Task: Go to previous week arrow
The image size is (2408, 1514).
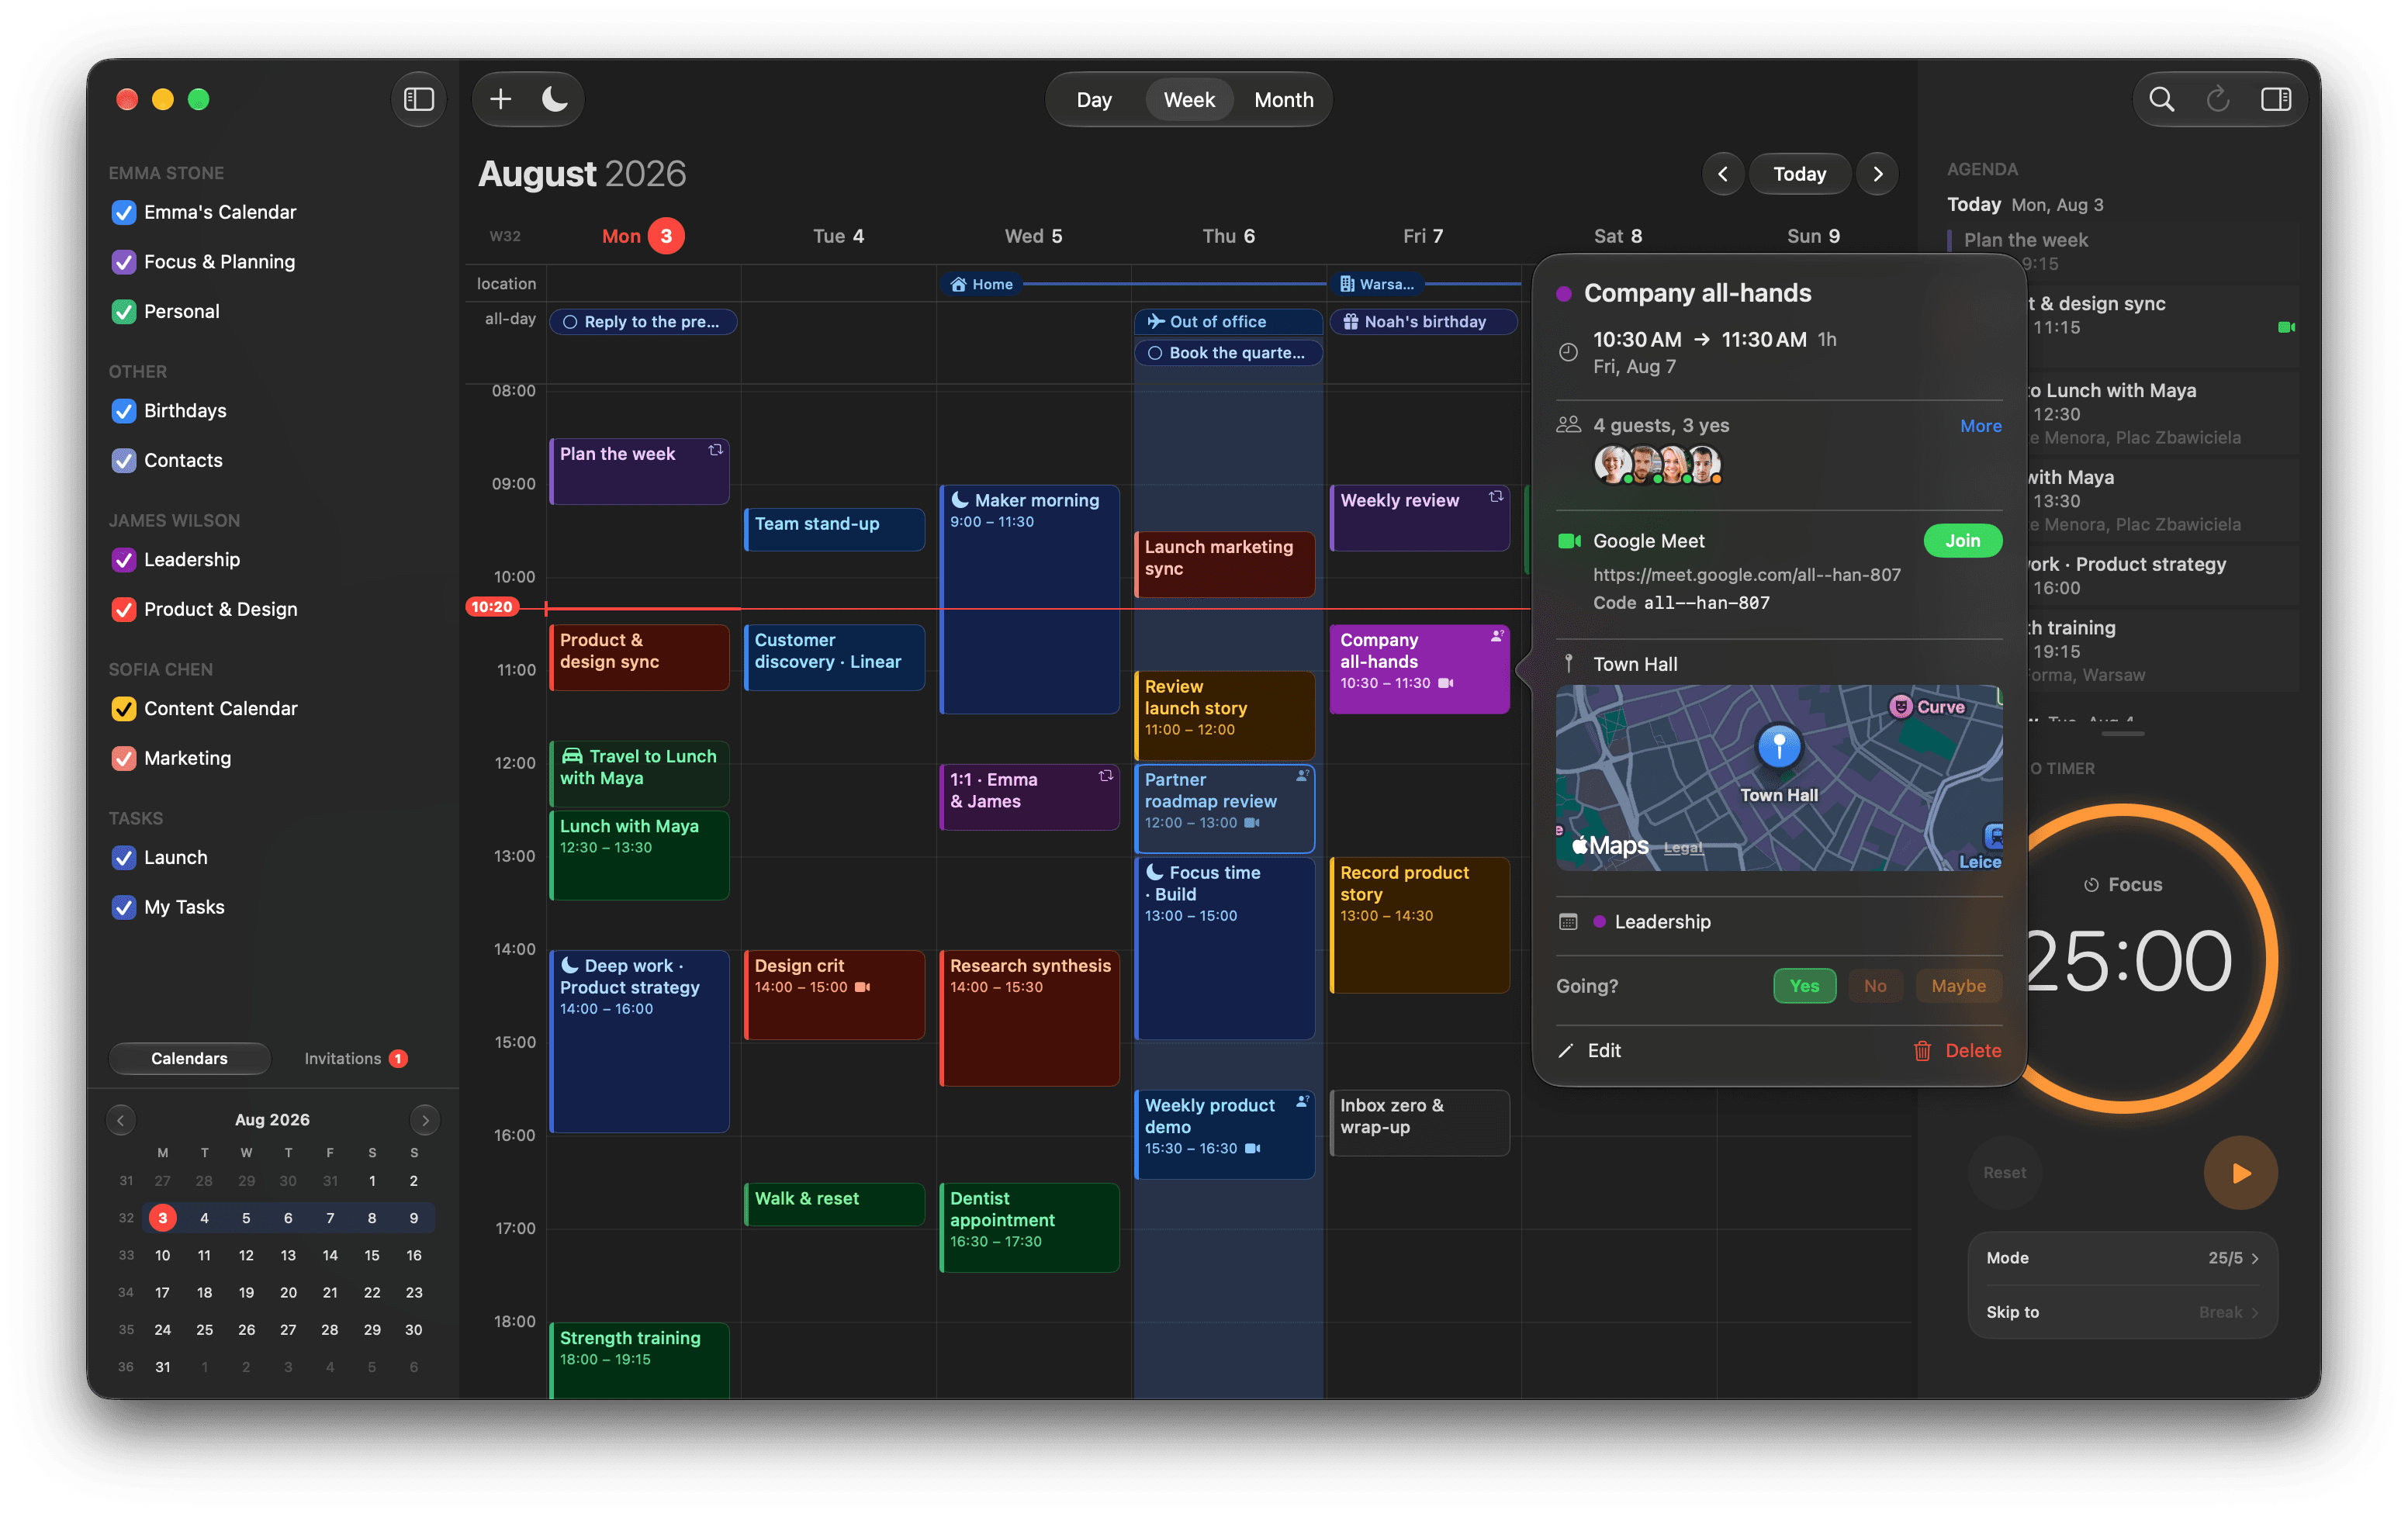Action: coord(1722,174)
